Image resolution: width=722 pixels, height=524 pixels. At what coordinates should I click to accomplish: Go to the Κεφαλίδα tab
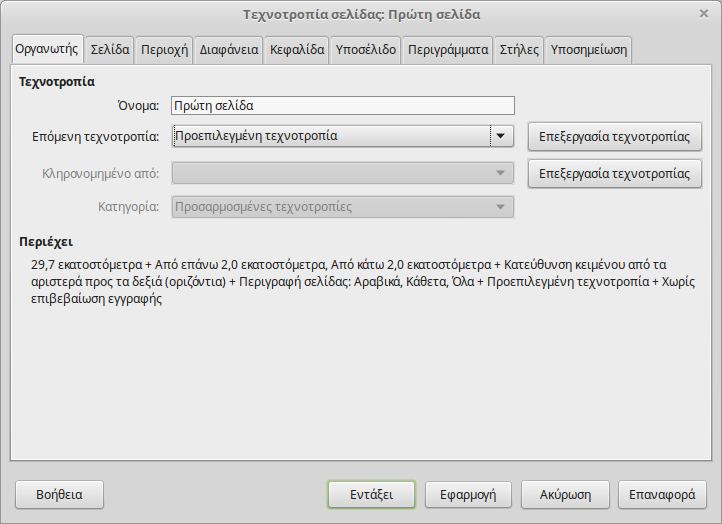pos(297,49)
